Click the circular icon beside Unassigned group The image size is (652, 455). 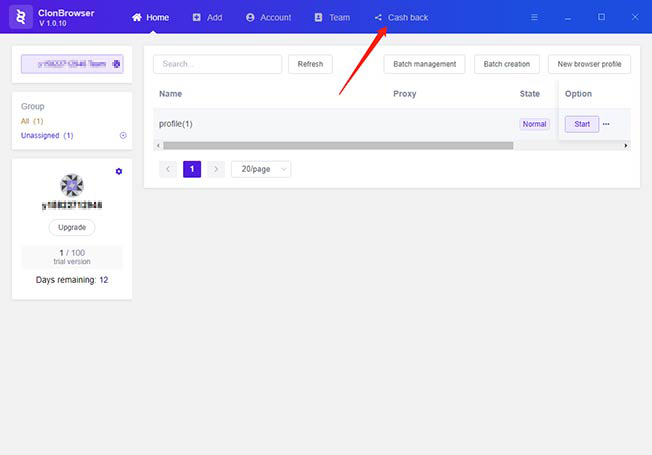click(x=123, y=136)
